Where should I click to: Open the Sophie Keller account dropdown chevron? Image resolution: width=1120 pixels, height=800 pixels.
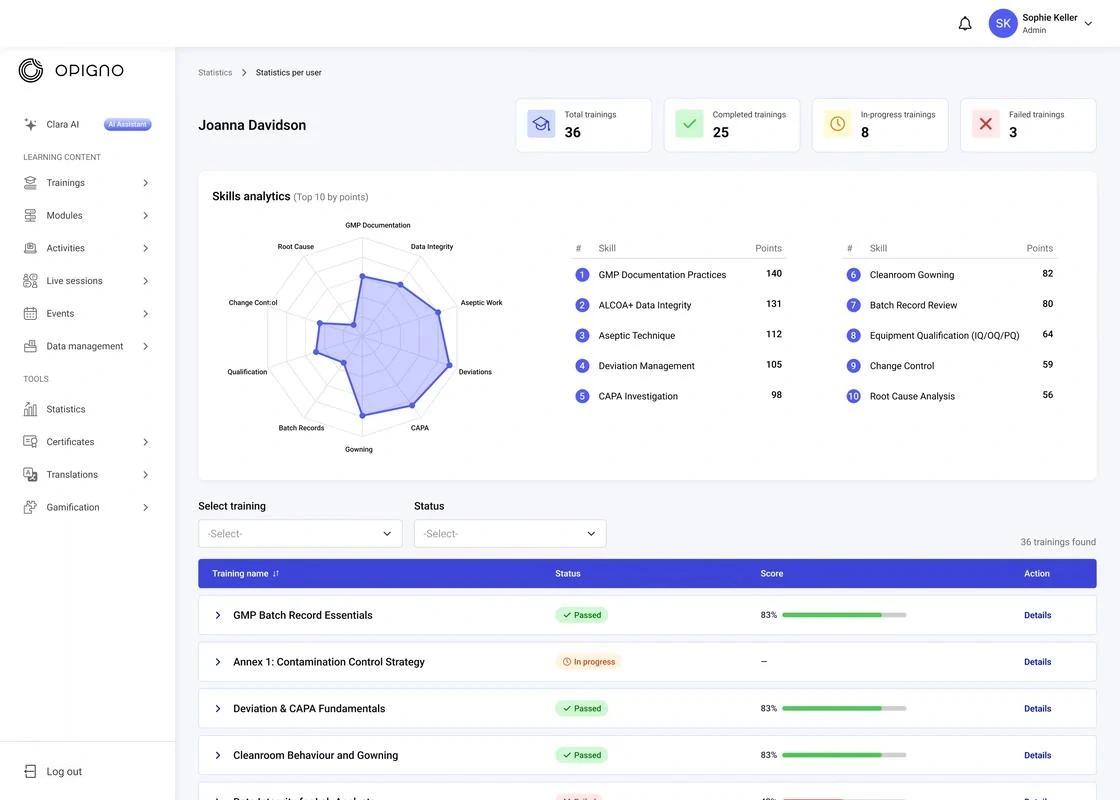click(x=1088, y=24)
